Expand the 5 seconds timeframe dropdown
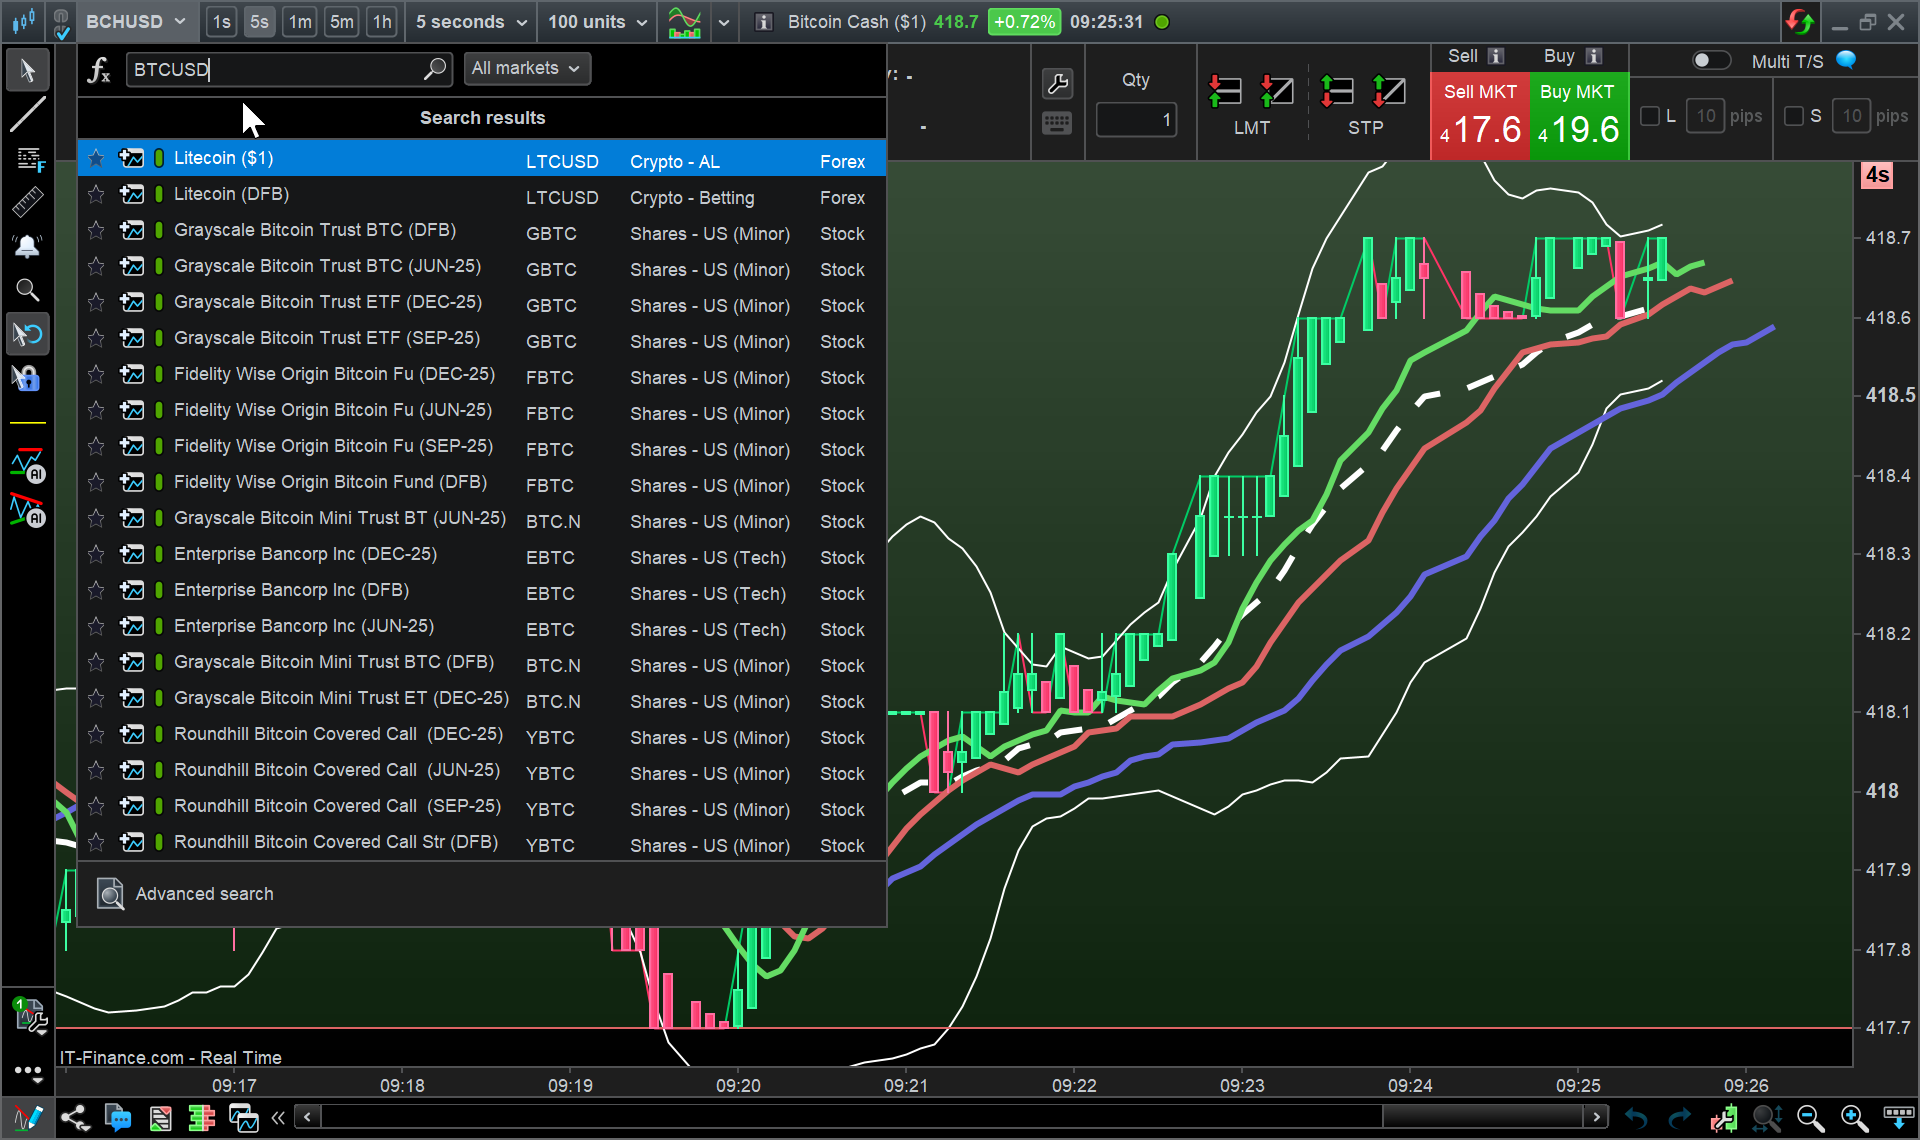 point(470,22)
